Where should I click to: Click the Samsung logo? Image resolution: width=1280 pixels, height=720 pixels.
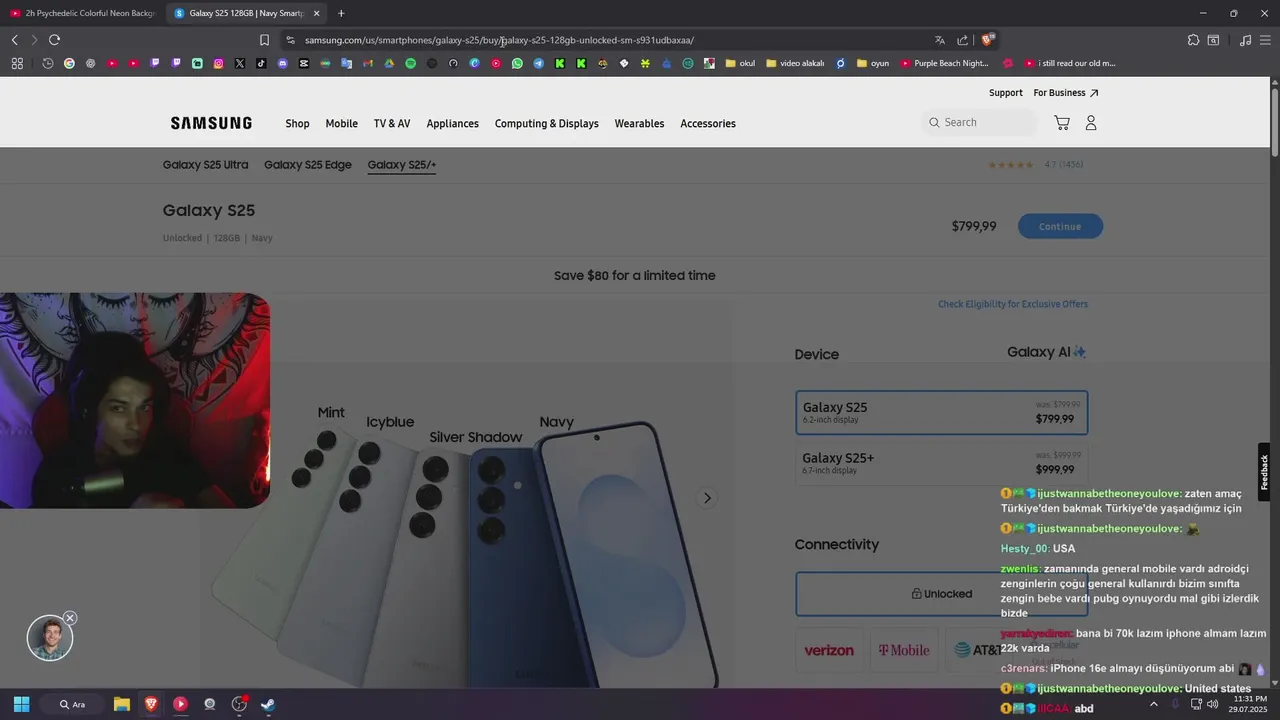211,123
